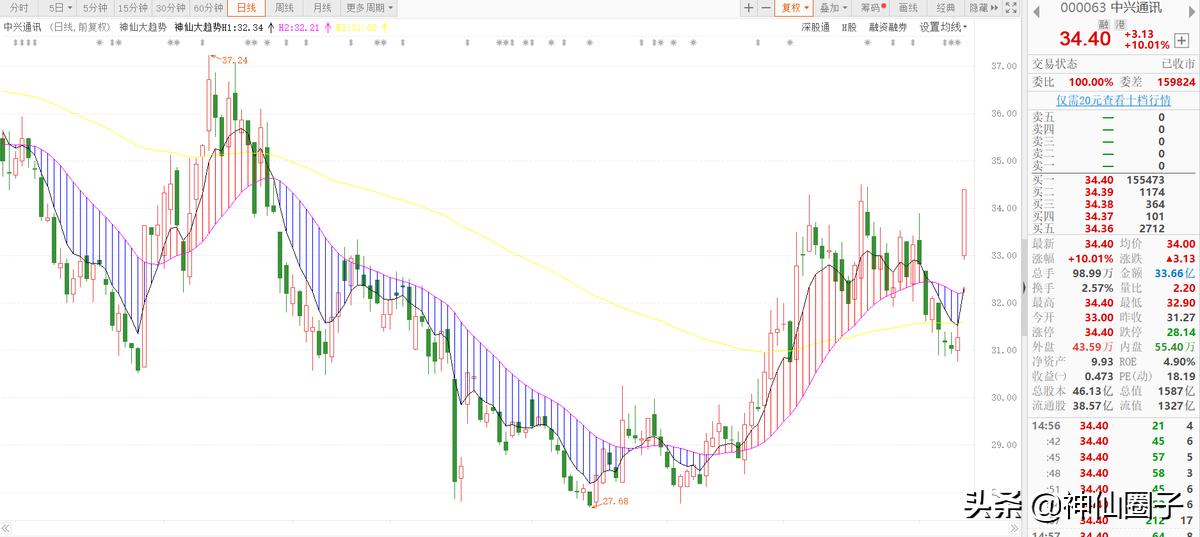Image resolution: width=1200 pixels, height=537 pixels.
Task: Click the H股 label
Action: coord(849,28)
